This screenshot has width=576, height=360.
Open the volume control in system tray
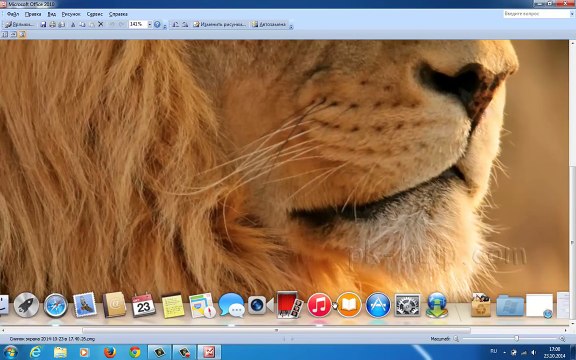pyautogui.click(x=533, y=352)
